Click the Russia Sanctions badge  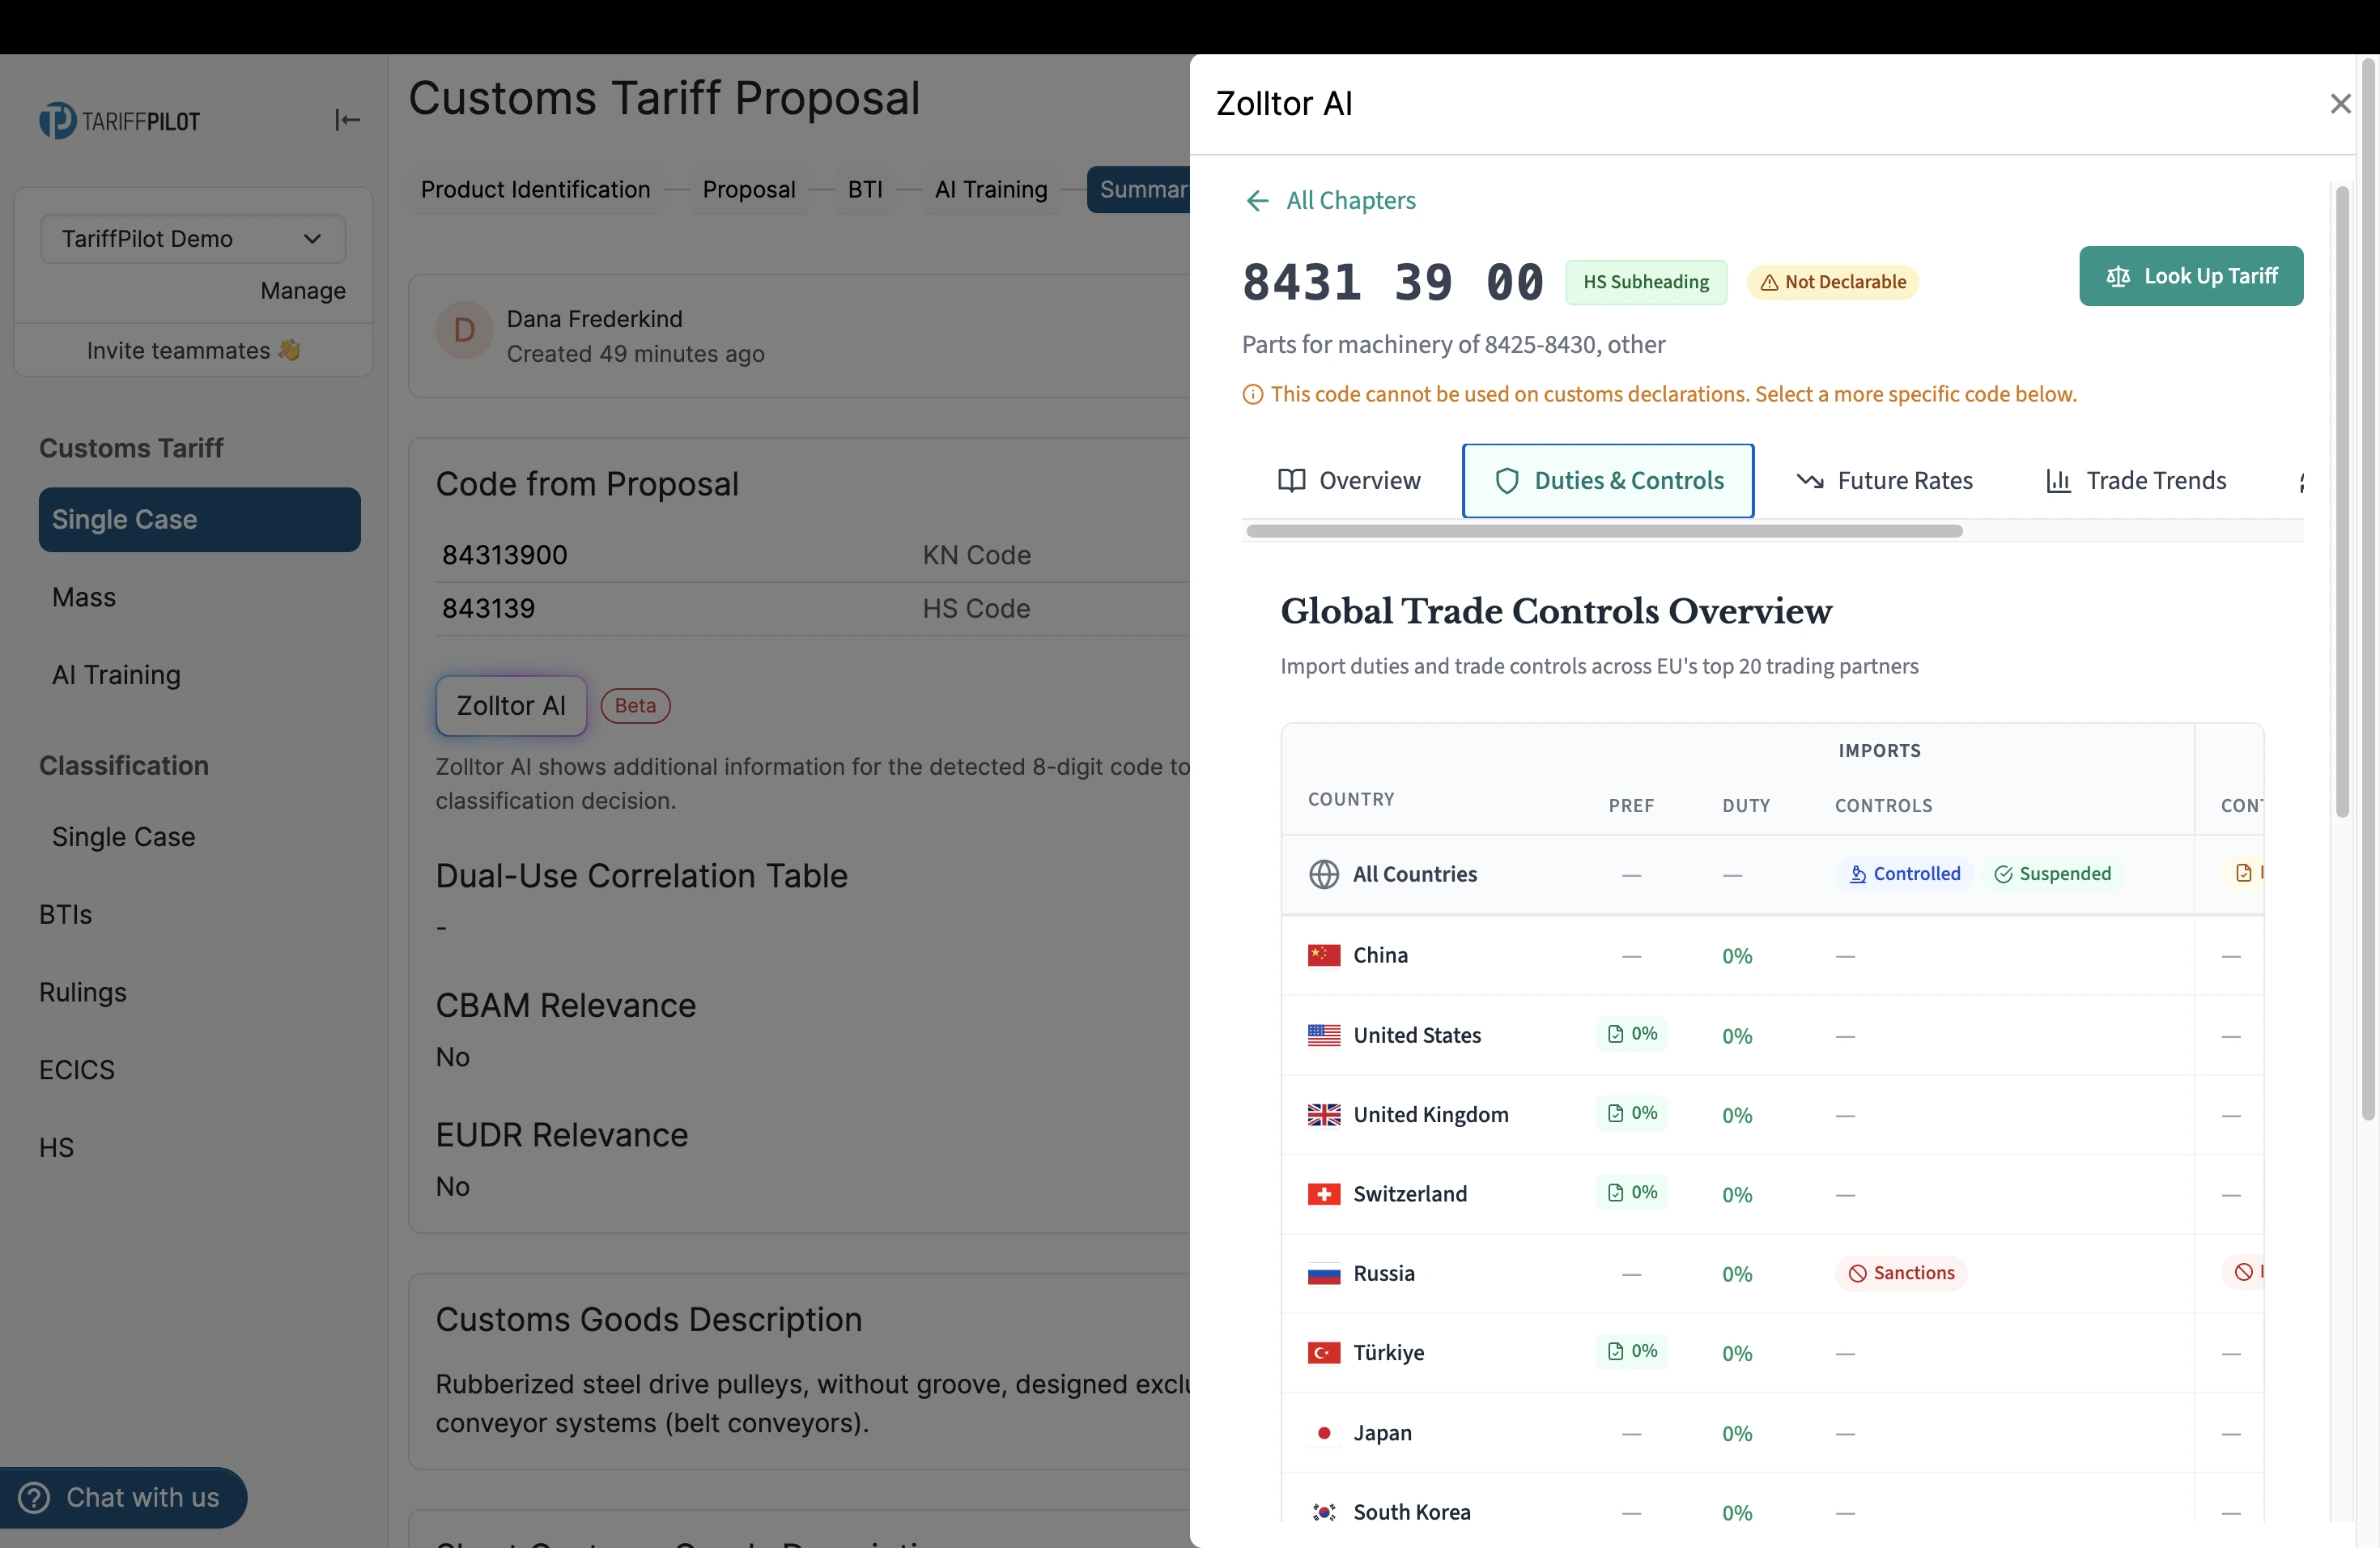[1901, 1273]
